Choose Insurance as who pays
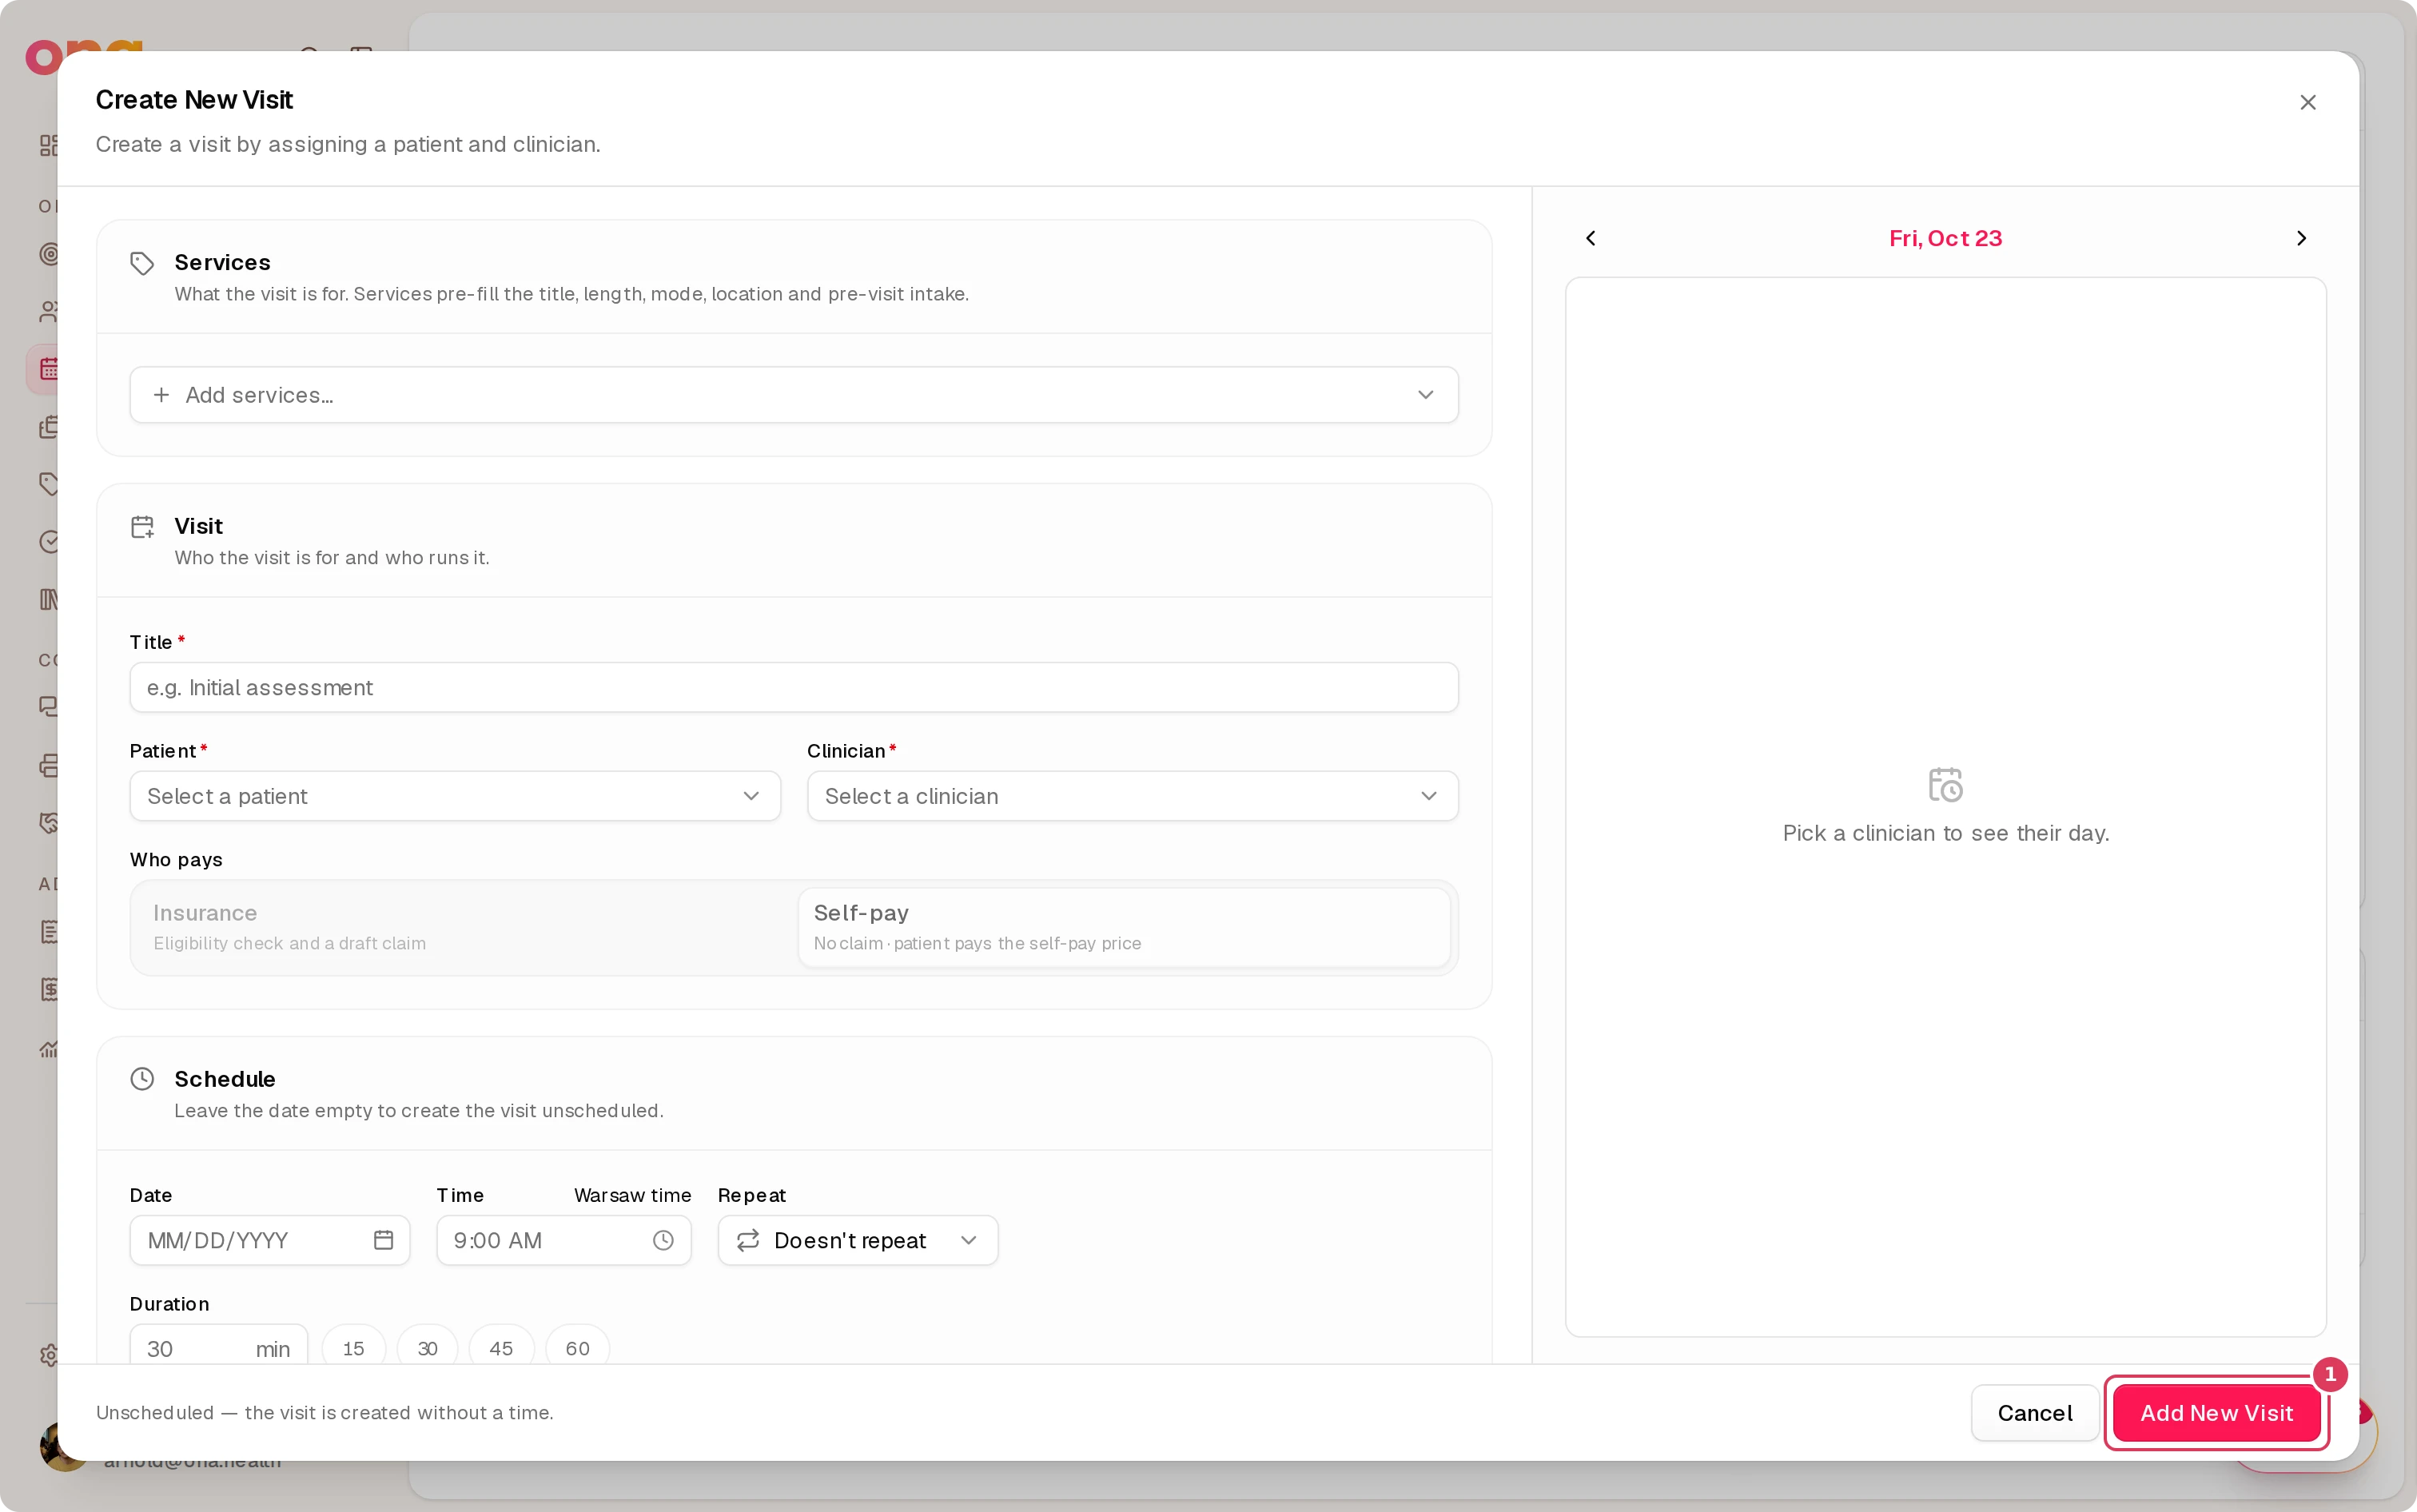The width and height of the screenshot is (2417, 1512). (465, 927)
